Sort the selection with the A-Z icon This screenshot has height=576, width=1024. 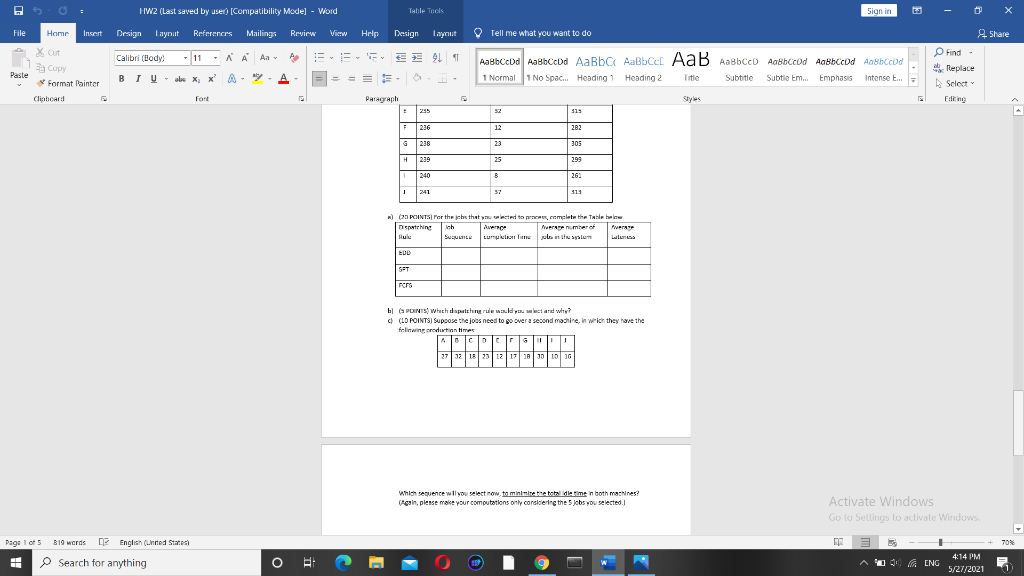(x=437, y=57)
